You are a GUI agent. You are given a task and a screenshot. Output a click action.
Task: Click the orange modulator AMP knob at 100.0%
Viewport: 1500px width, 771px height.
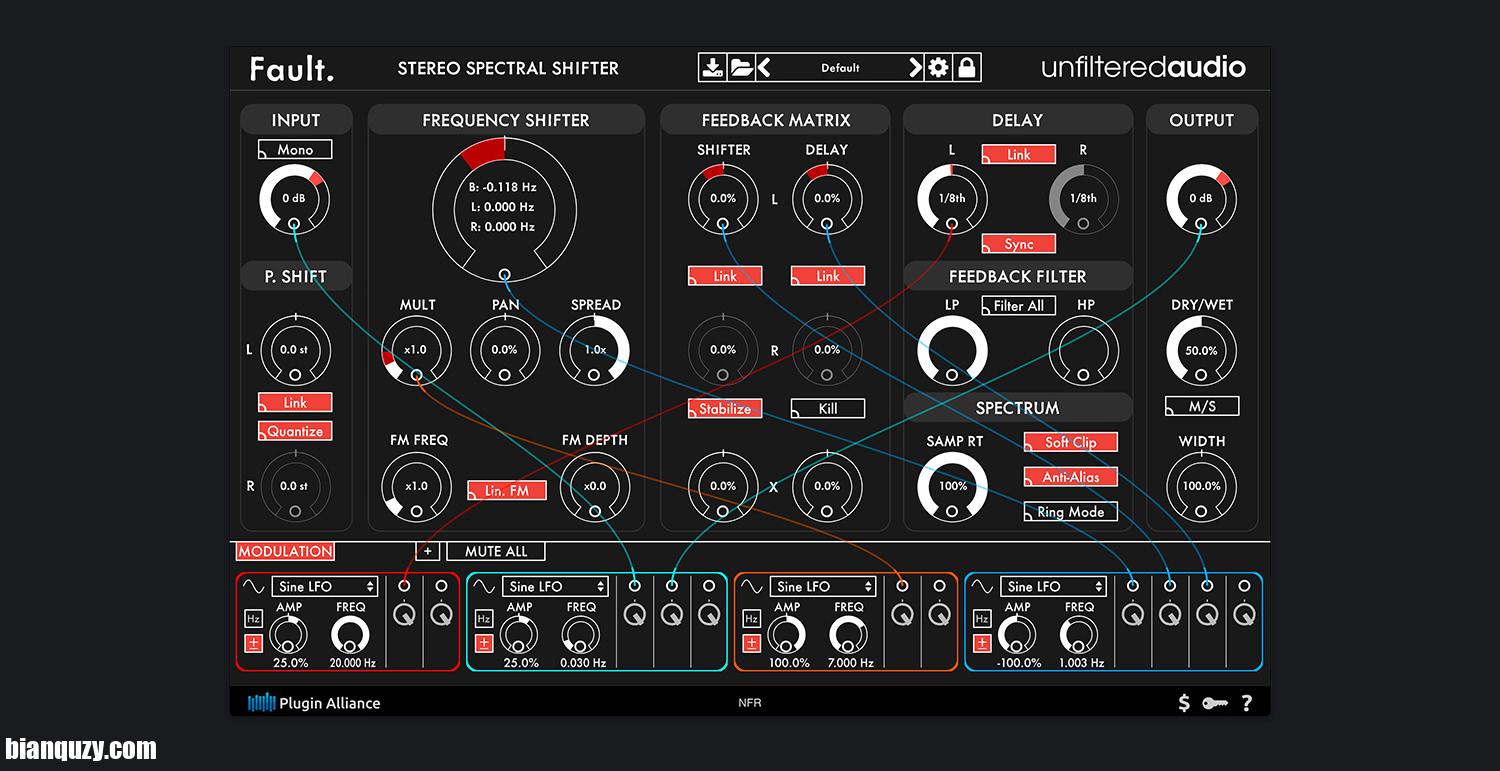[x=788, y=635]
